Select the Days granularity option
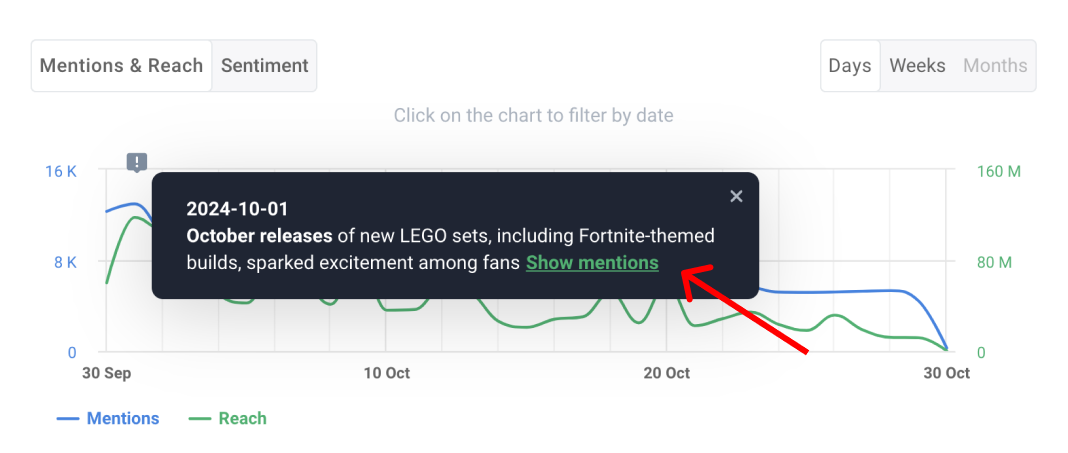Screen dimensions: 1068x453 [x=850, y=66]
